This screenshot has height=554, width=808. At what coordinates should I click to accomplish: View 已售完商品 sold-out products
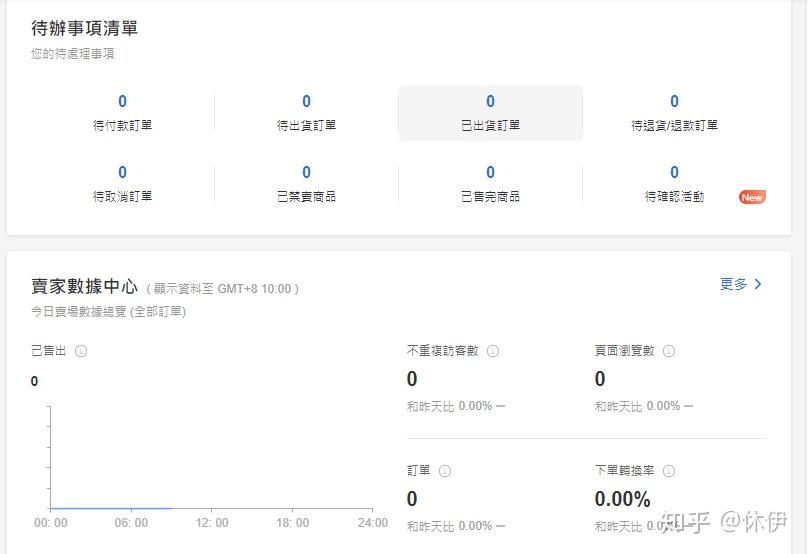click(490, 184)
